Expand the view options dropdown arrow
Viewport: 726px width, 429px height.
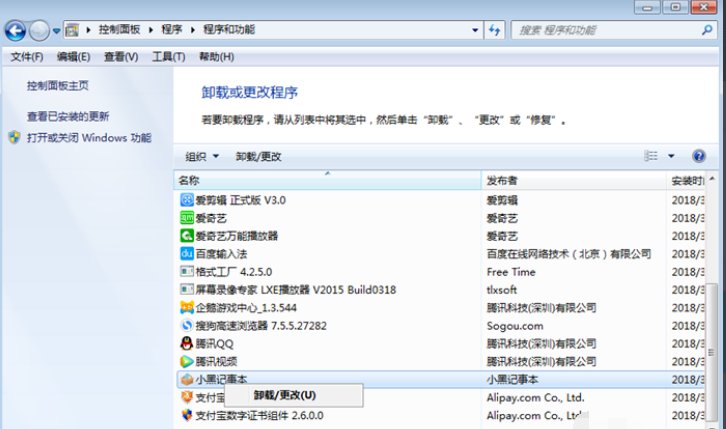671,156
